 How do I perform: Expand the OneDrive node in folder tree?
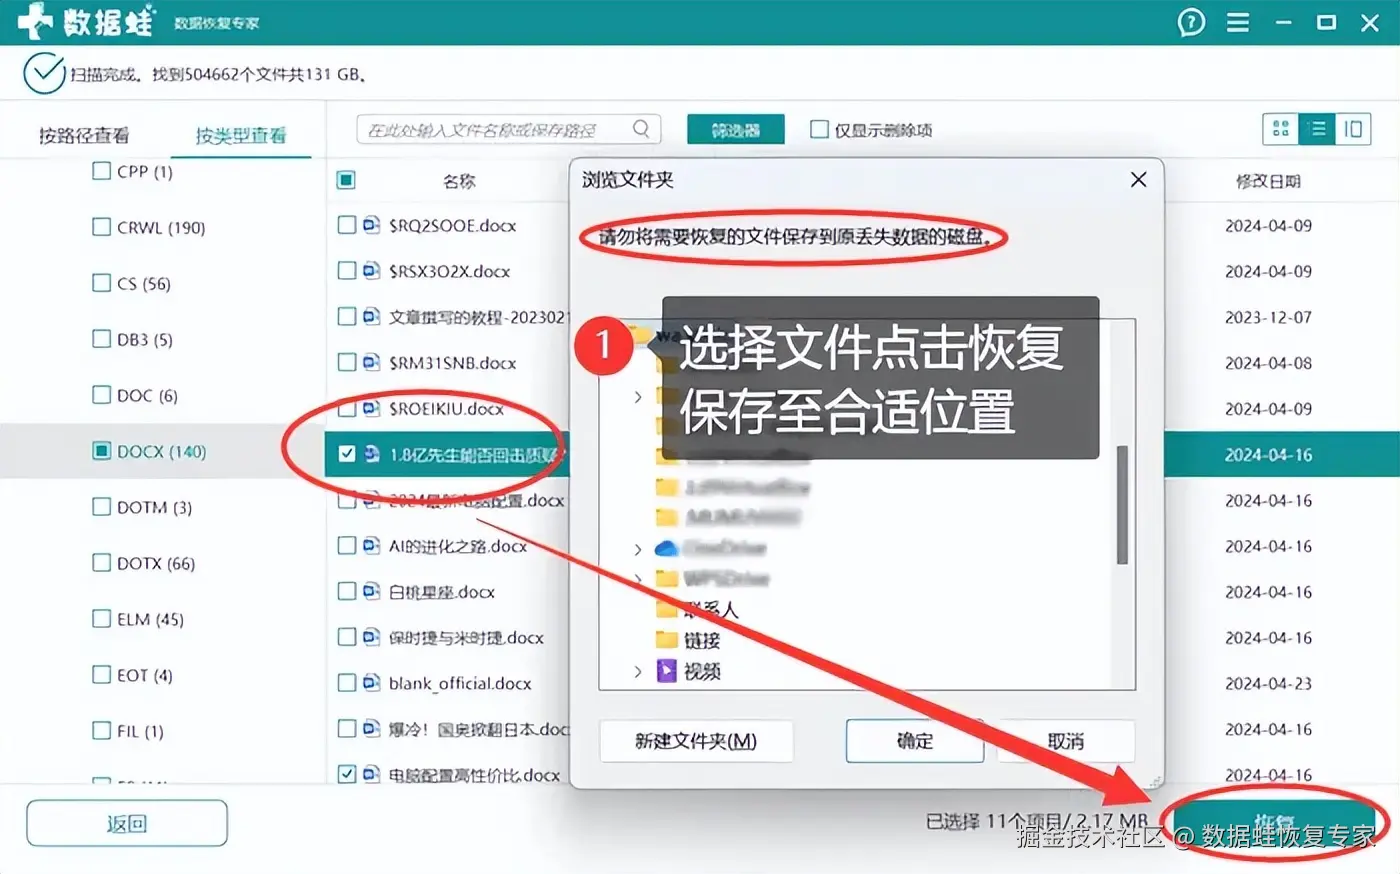click(x=638, y=549)
